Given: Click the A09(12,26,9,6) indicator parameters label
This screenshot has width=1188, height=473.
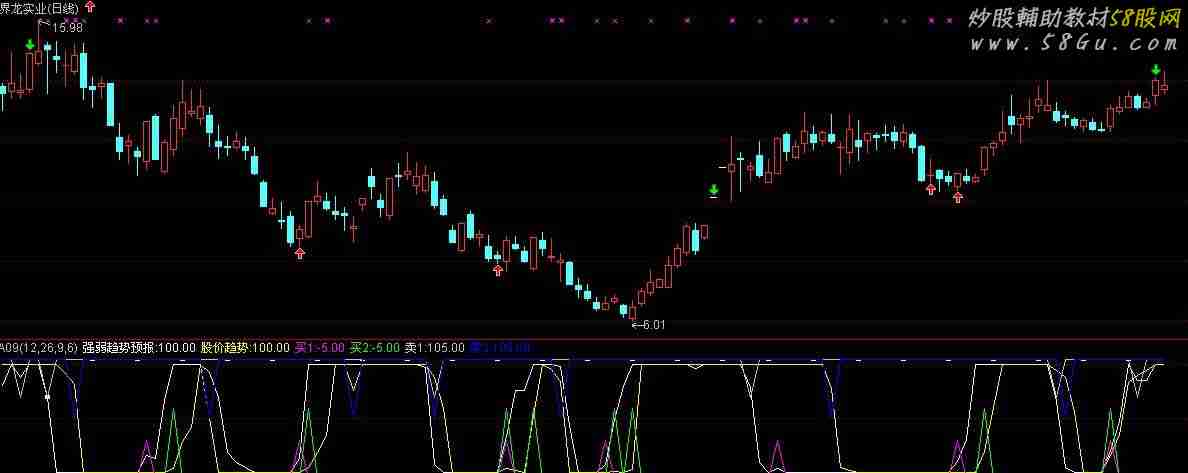Looking at the screenshot, I should (38, 348).
